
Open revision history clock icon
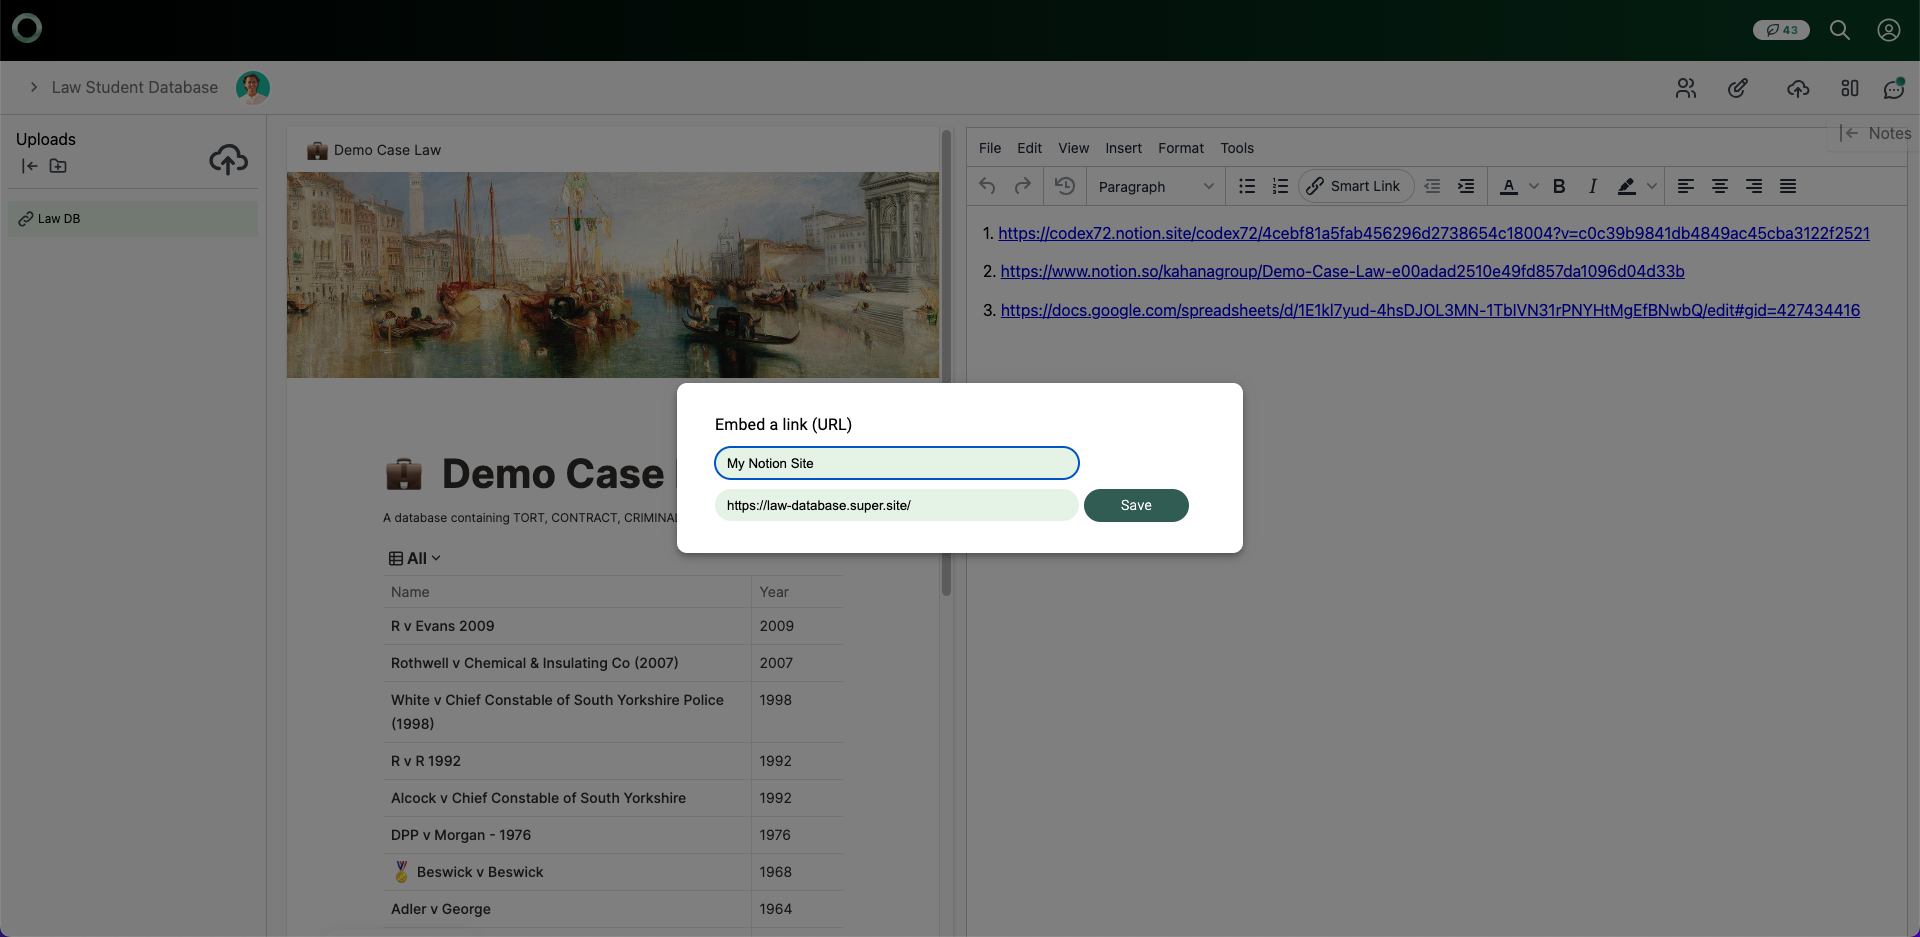pyautogui.click(x=1065, y=186)
